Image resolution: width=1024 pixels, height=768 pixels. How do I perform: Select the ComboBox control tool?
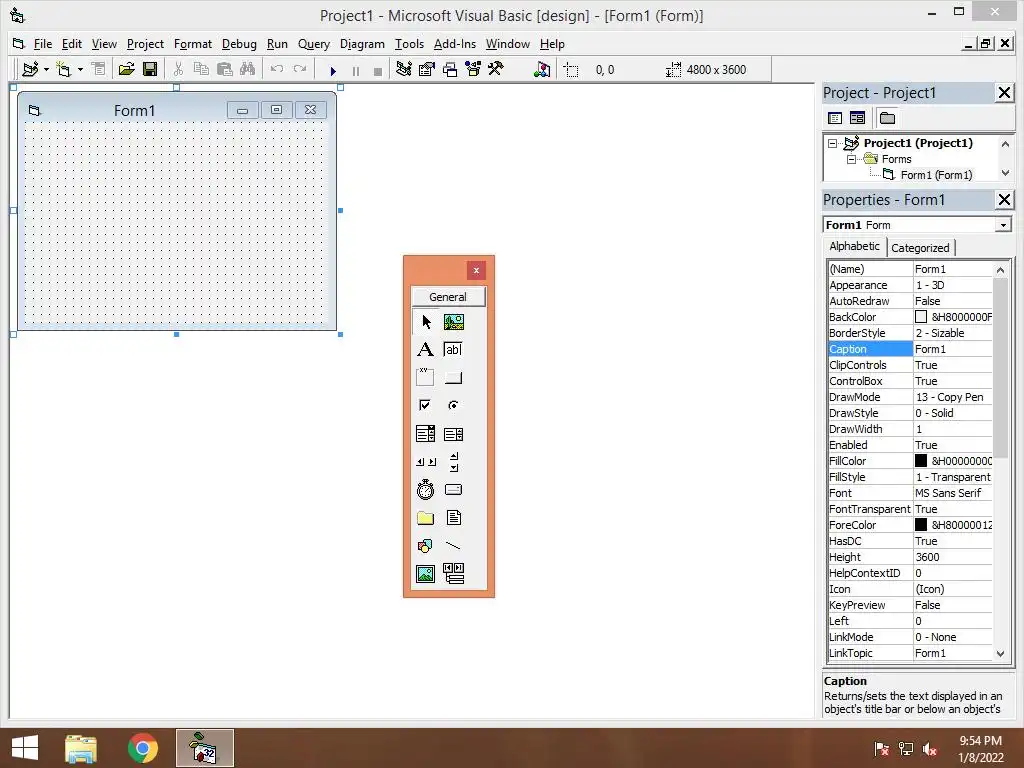pos(425,434)
